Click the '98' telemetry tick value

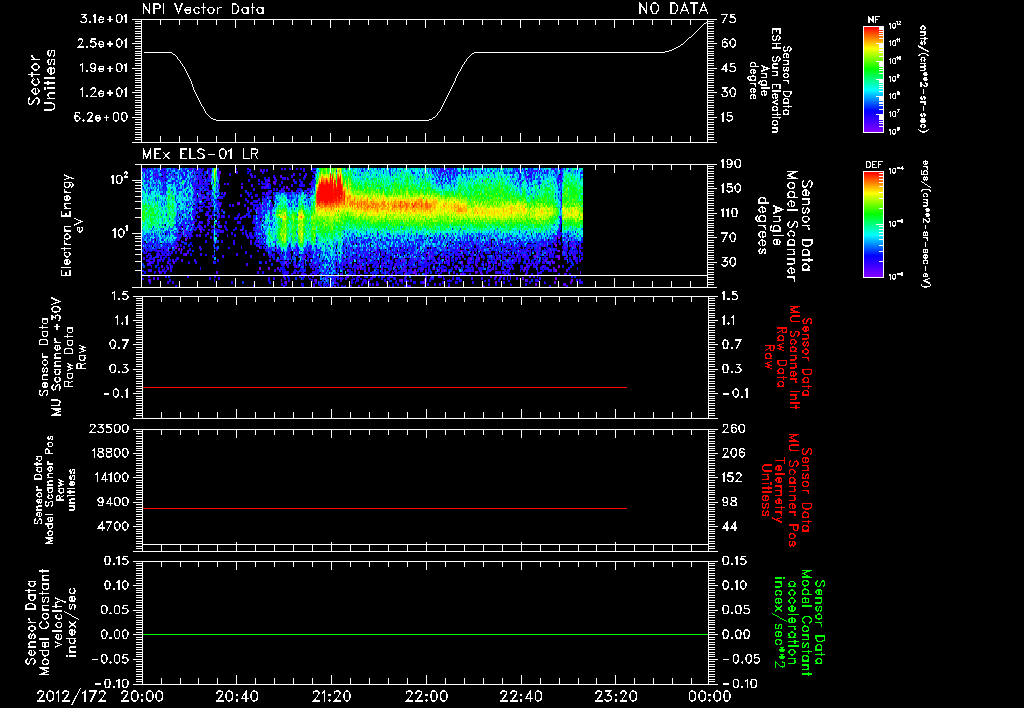(x=729, y=502)
